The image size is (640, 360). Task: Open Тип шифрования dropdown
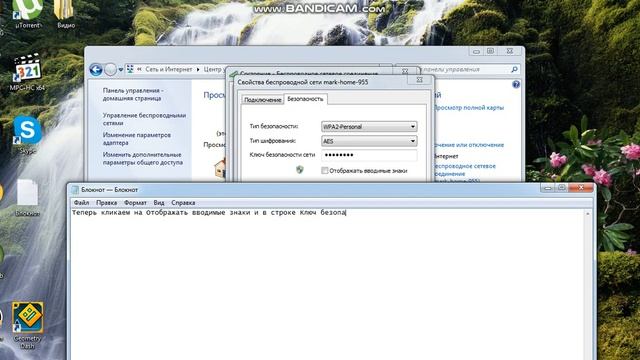pos(369,141)
